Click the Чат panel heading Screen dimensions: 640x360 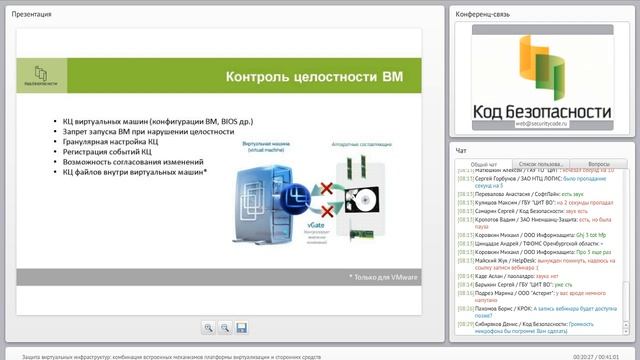click(x=461, y=151)
